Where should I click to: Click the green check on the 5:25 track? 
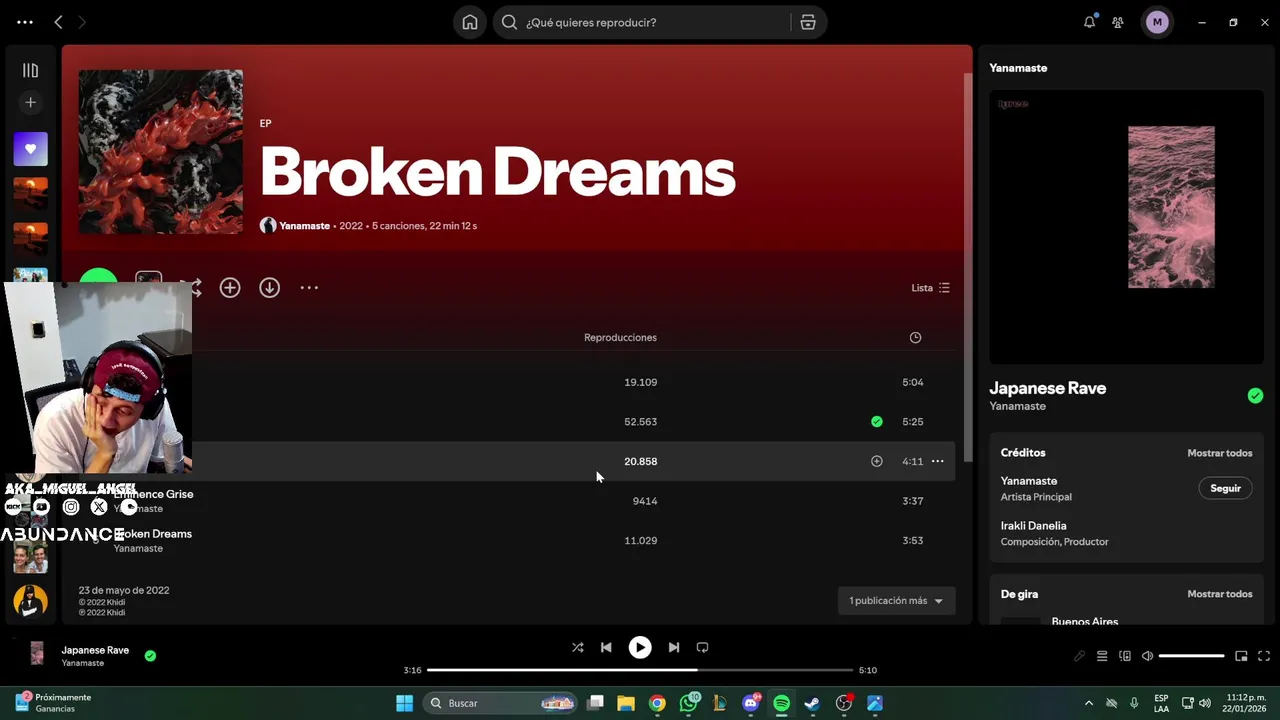tap(876, 421)
